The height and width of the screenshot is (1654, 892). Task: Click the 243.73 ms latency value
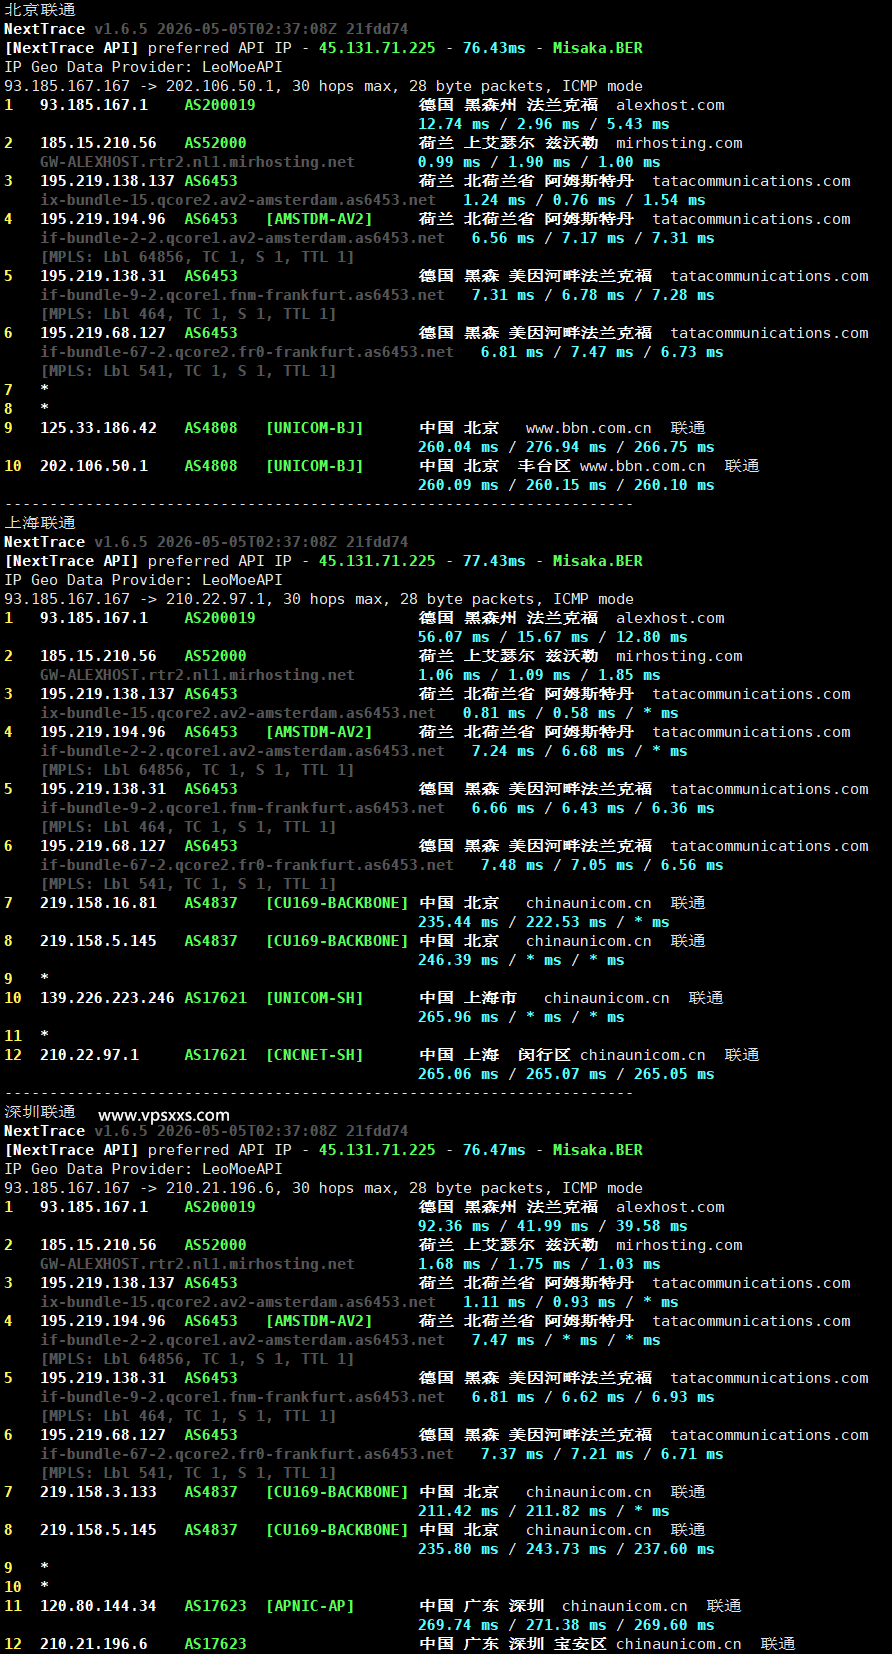[566, 1549]
